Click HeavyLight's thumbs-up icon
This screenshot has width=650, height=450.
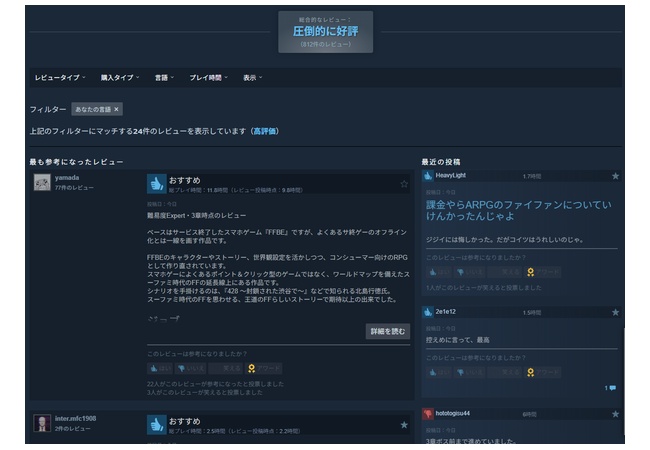coord(428,176)
